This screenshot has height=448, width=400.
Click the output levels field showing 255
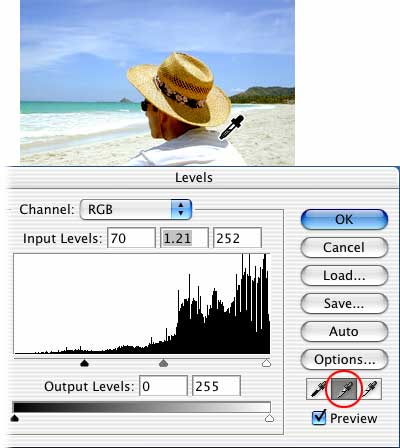click(216, 386)
